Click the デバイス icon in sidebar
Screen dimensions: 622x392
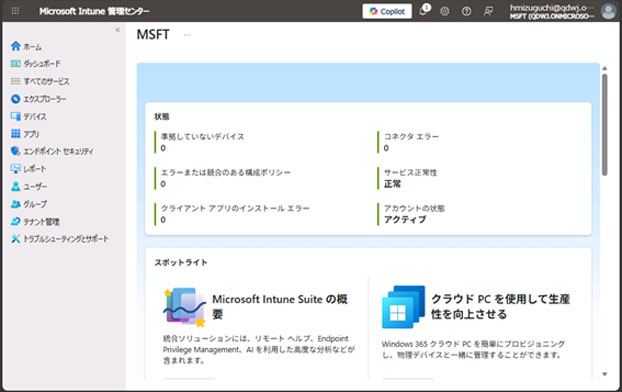pyautogui.click(x=15, y=116)
